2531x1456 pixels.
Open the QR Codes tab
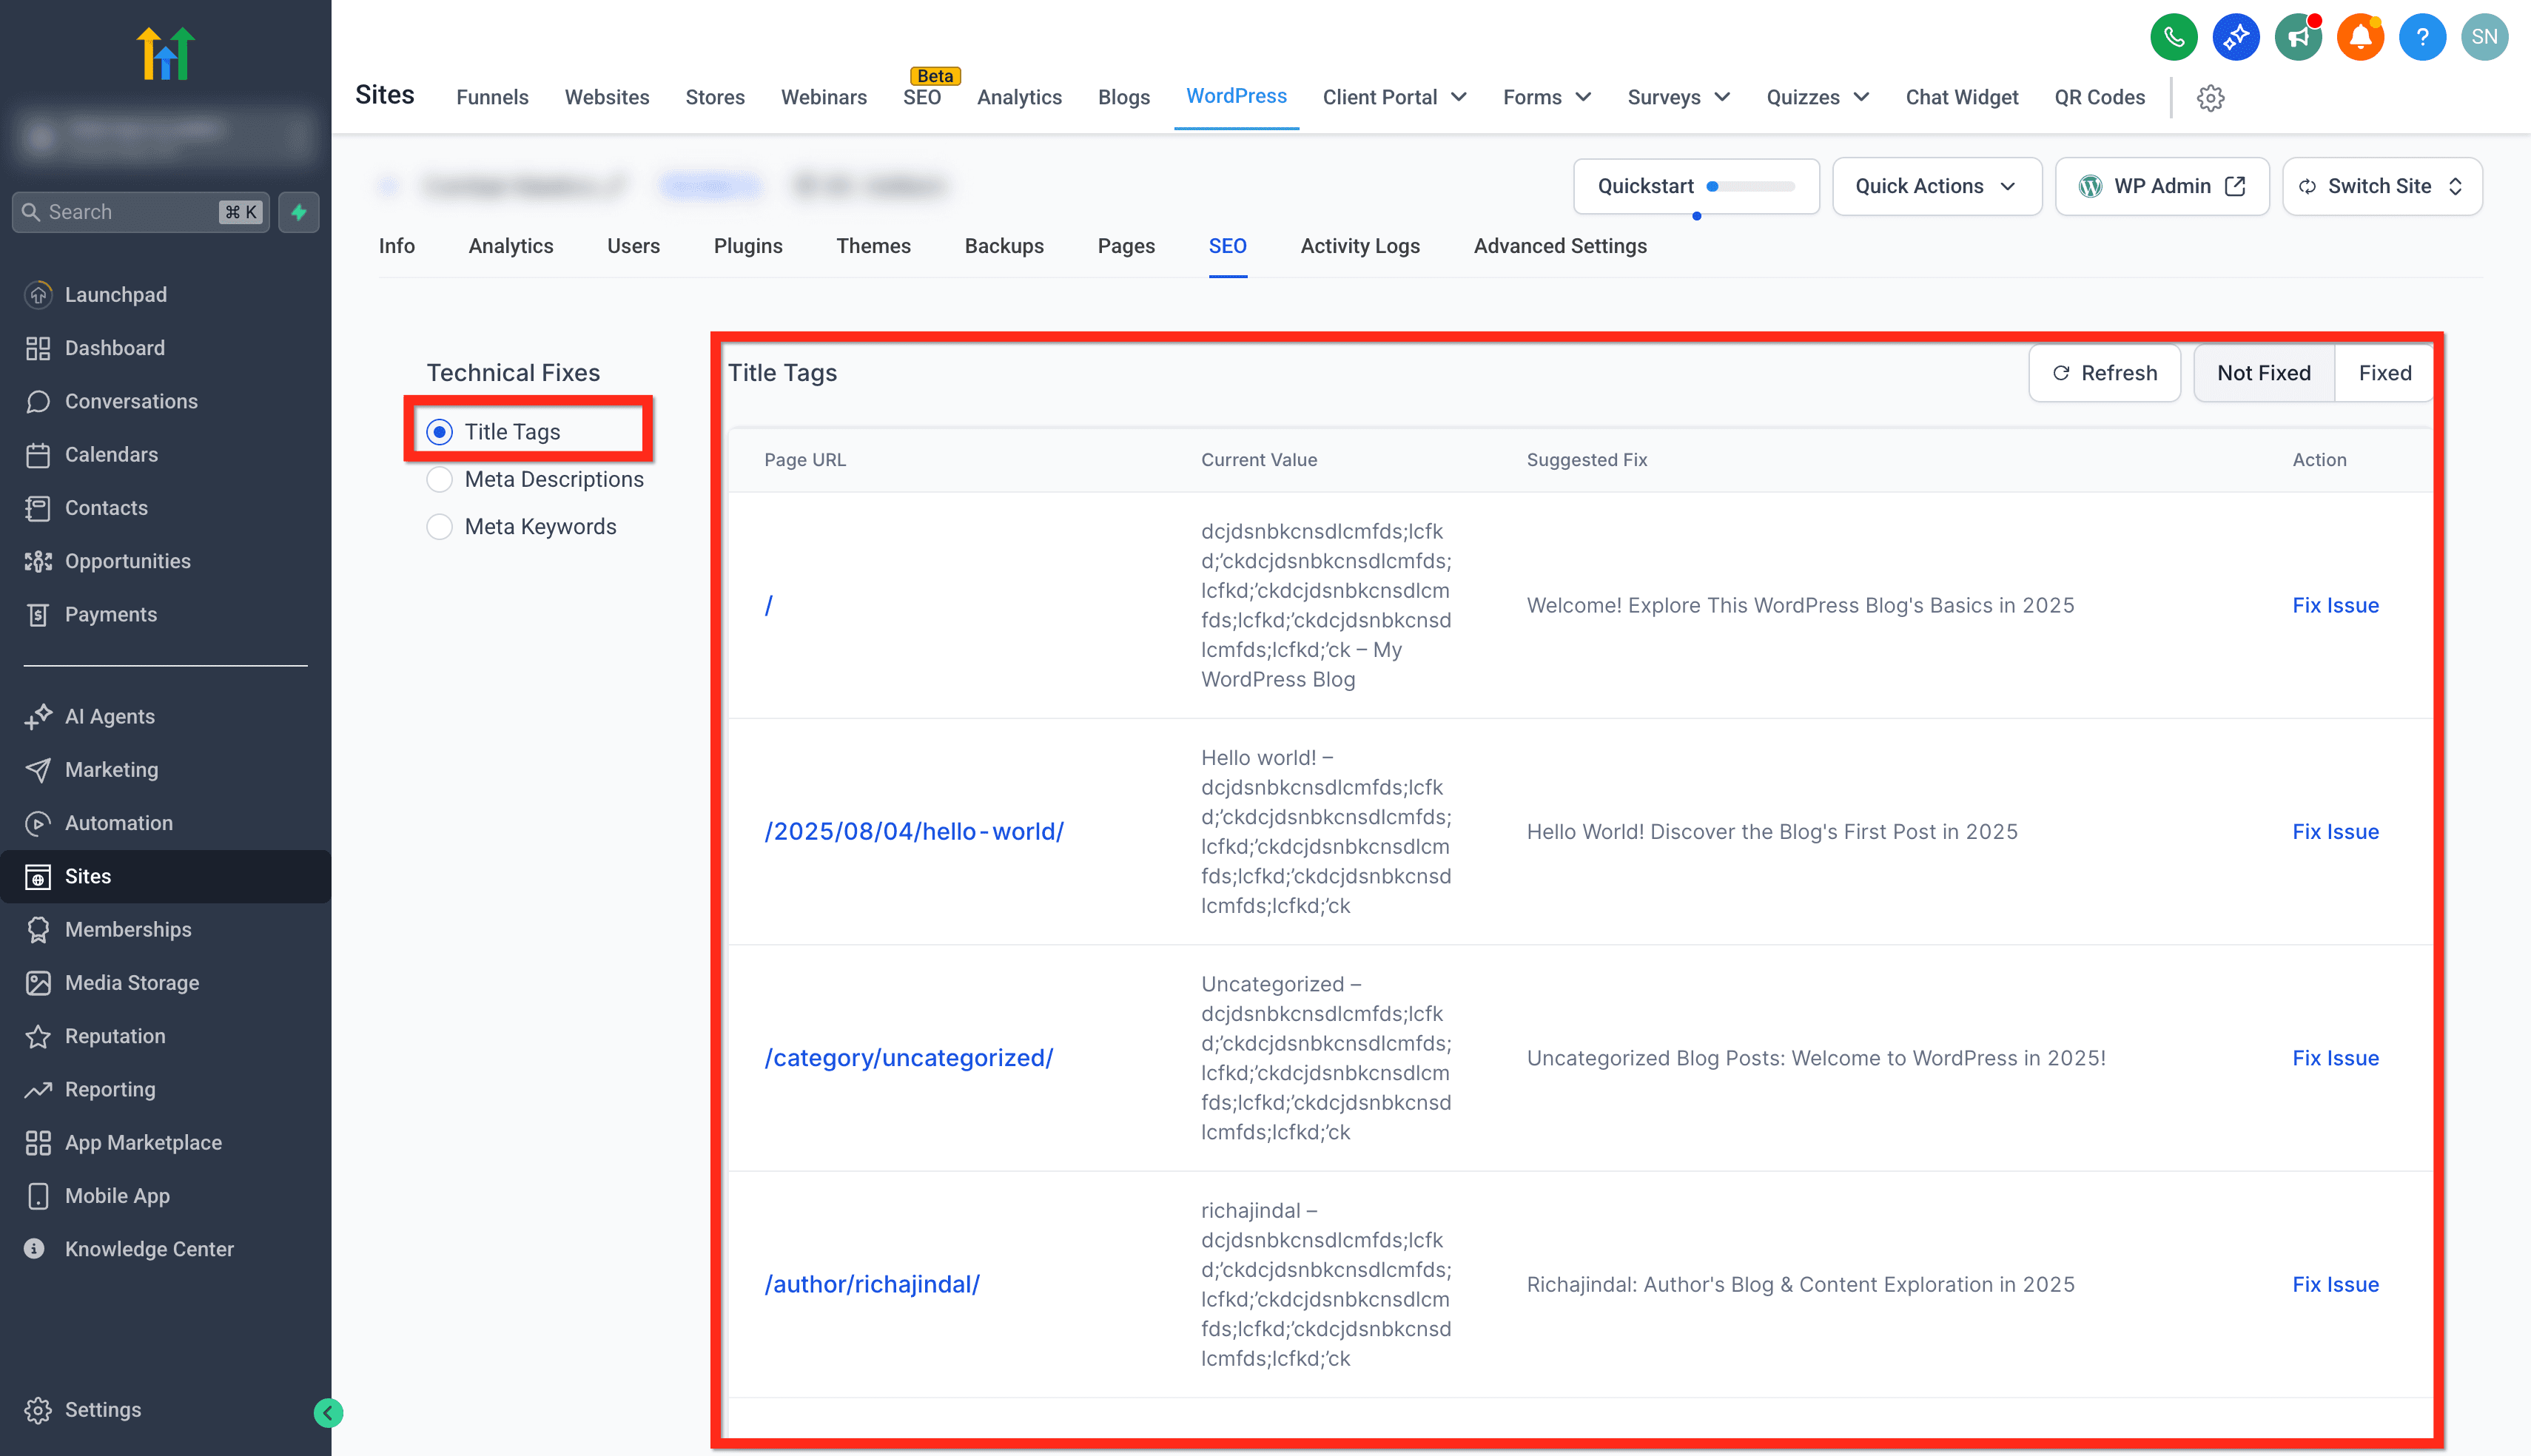click(2099, 97)
